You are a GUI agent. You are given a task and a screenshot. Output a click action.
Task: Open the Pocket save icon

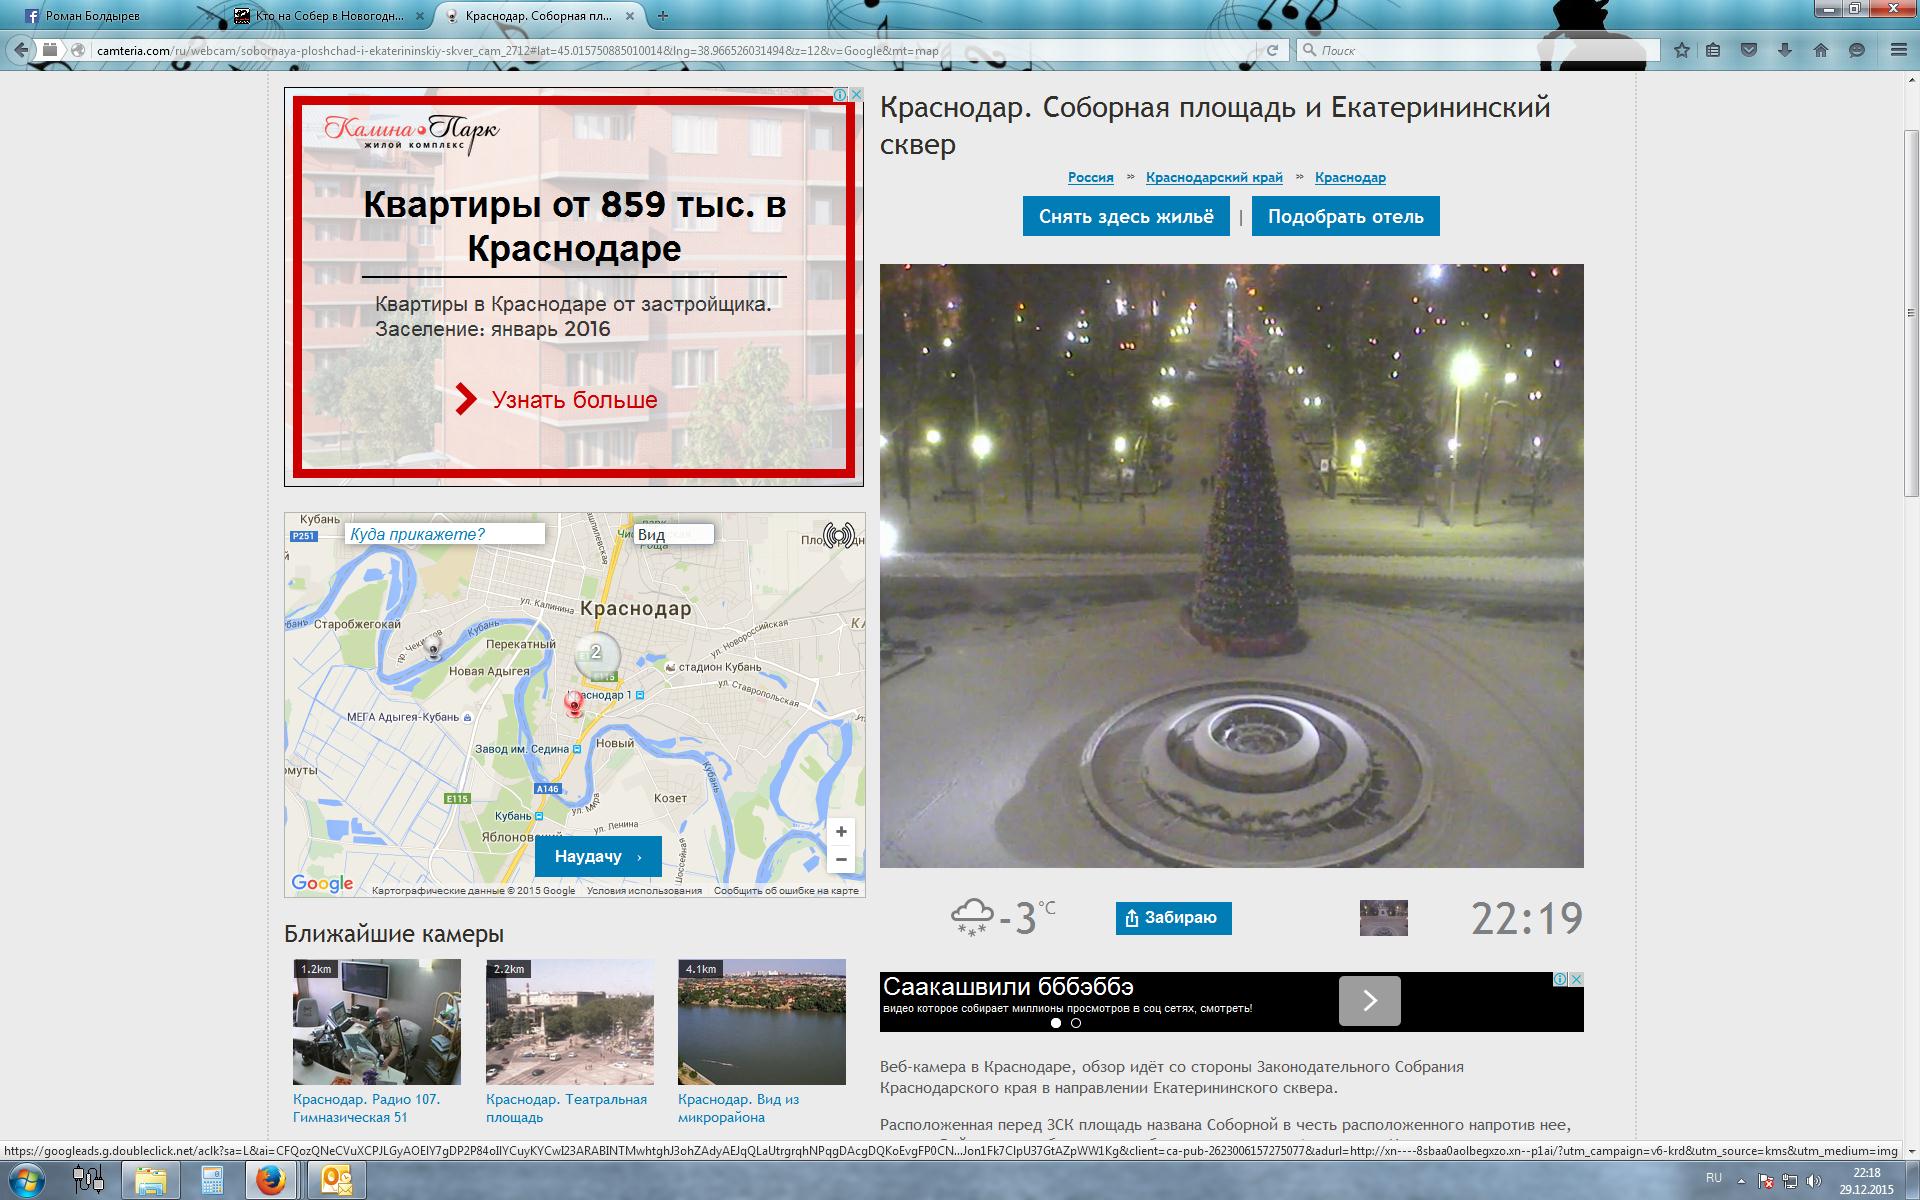point(1749,50)
